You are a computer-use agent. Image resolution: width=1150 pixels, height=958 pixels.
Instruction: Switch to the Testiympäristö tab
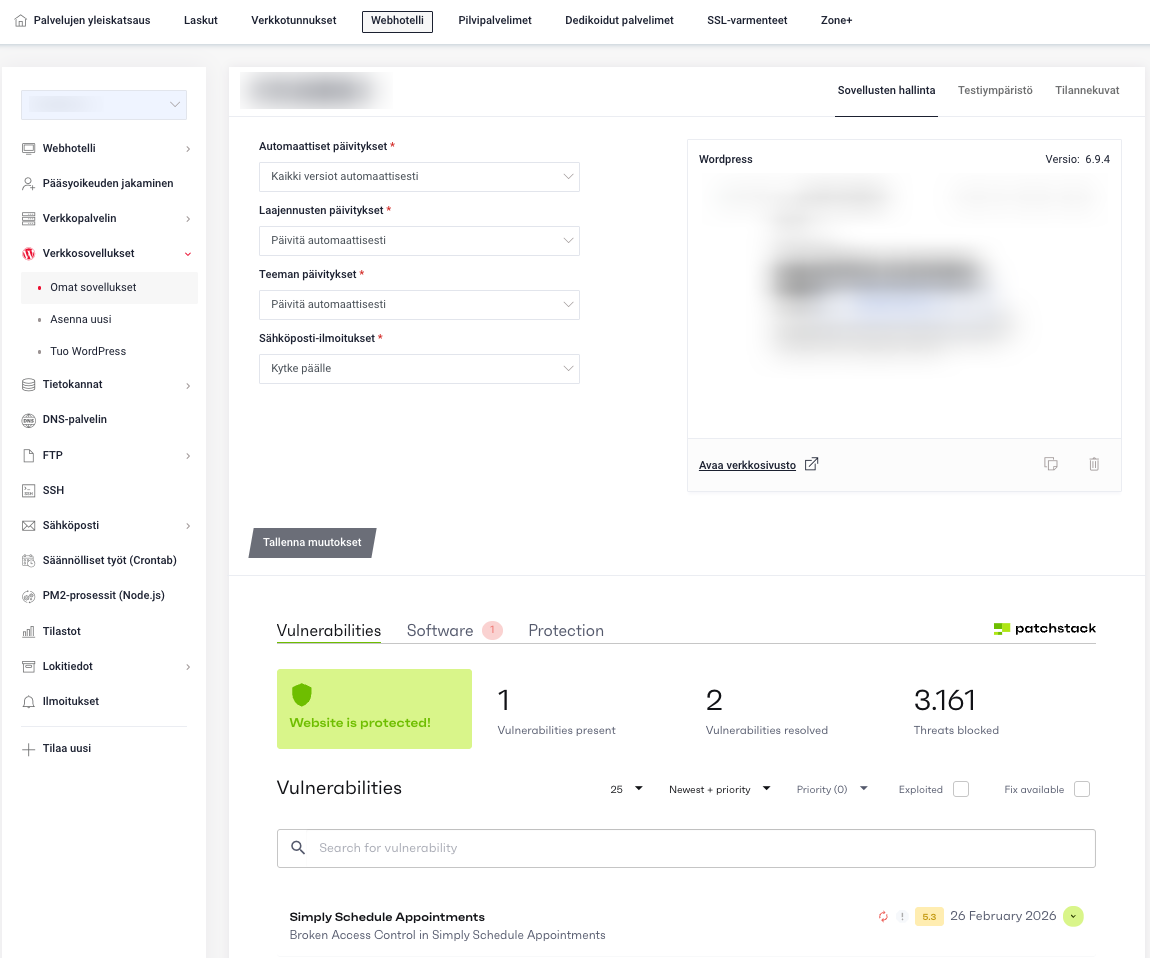pyautogui.click(x=994, y=90)
